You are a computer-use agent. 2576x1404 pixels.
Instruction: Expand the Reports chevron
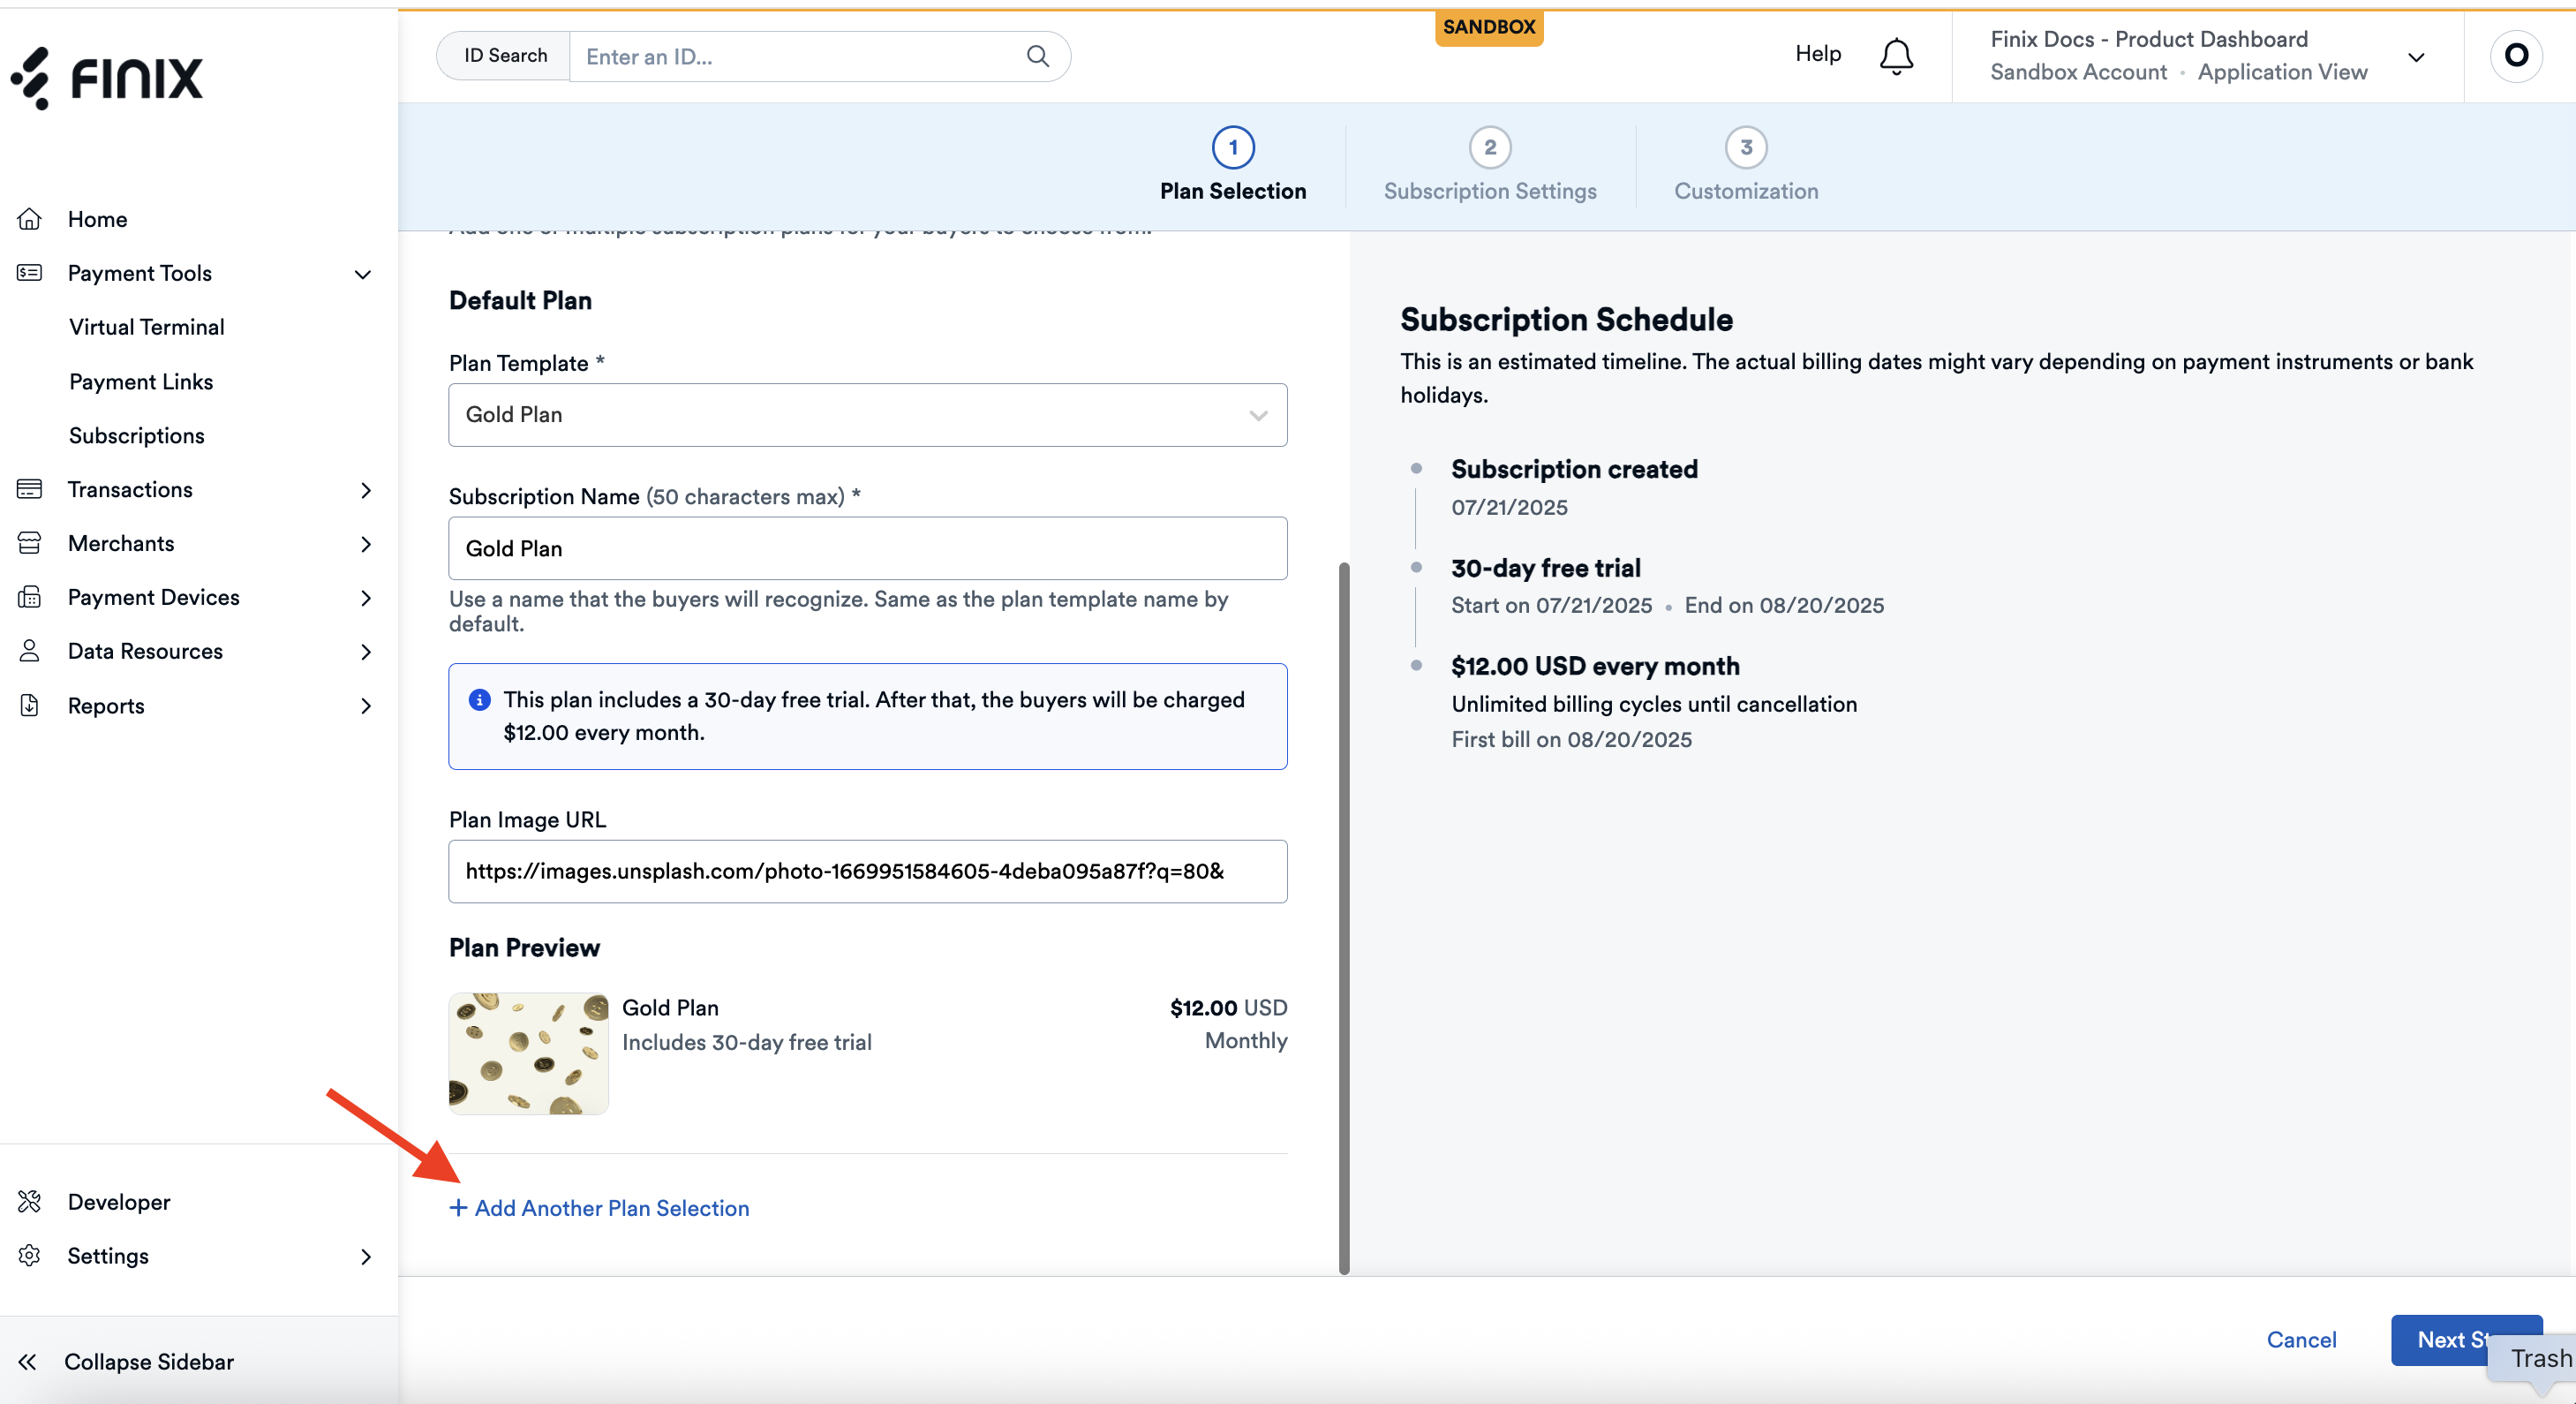(366, 706)
